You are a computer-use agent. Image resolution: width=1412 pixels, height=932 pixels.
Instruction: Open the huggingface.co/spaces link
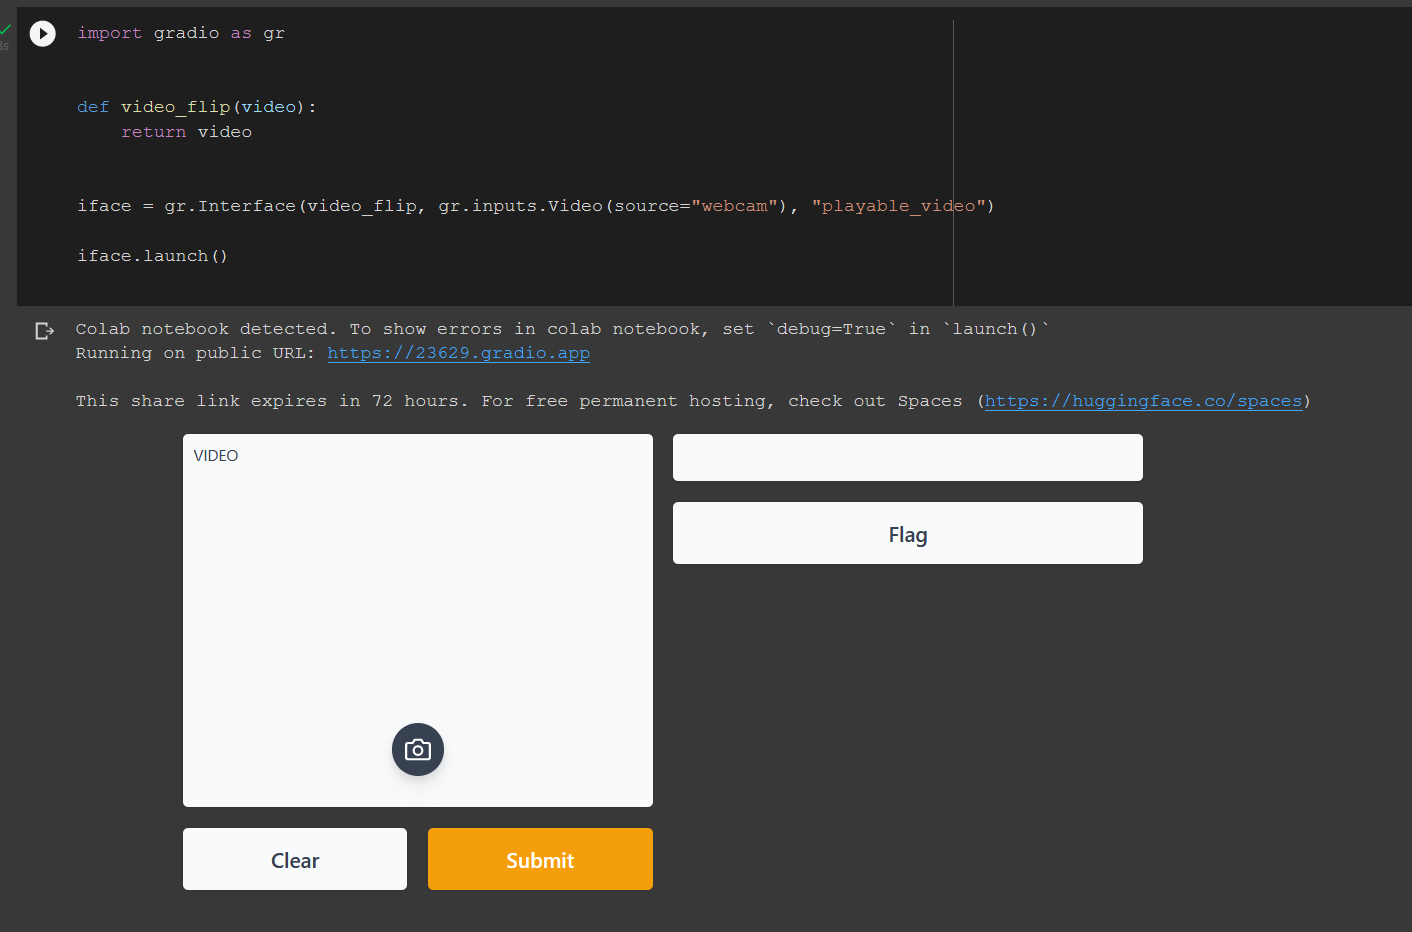tap(1144, 401)
